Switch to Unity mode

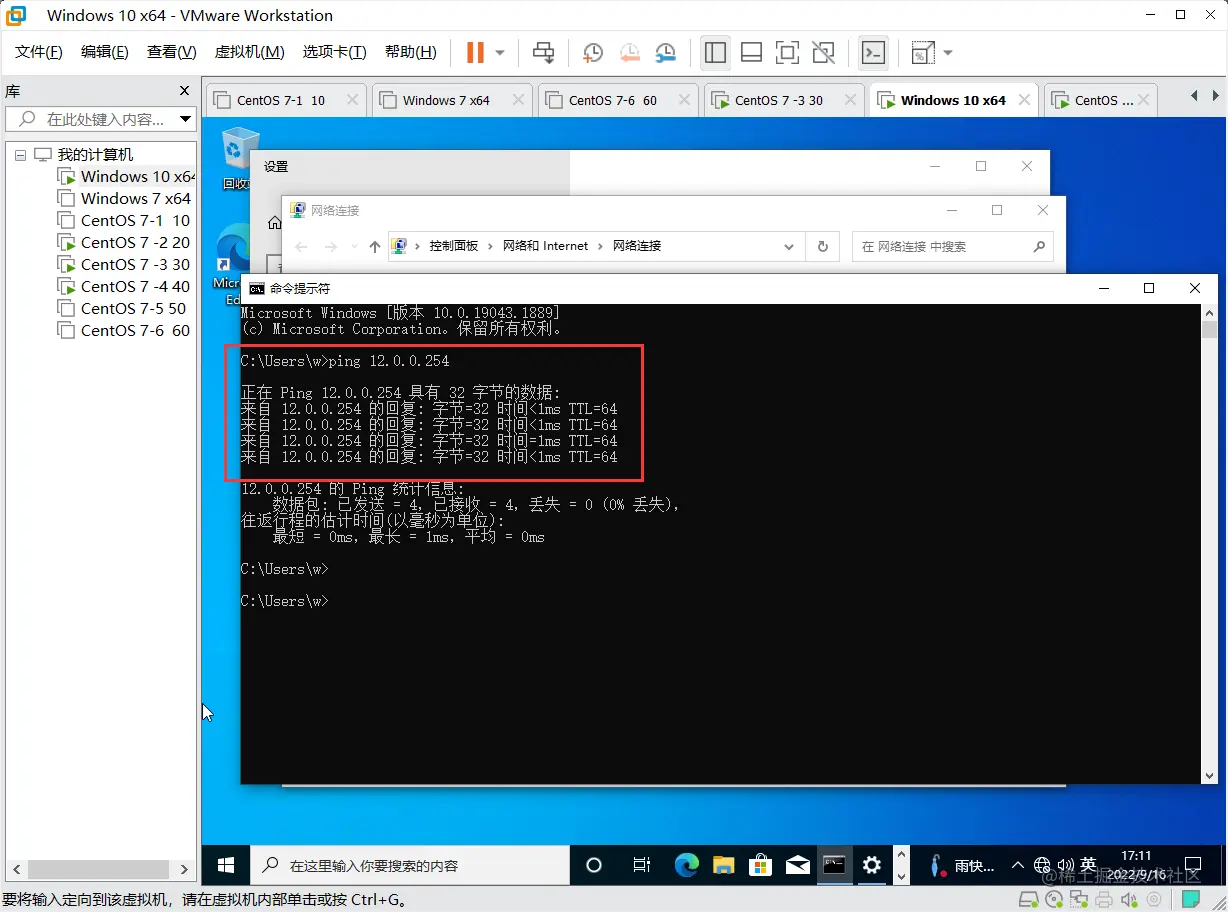pos(823,52)
